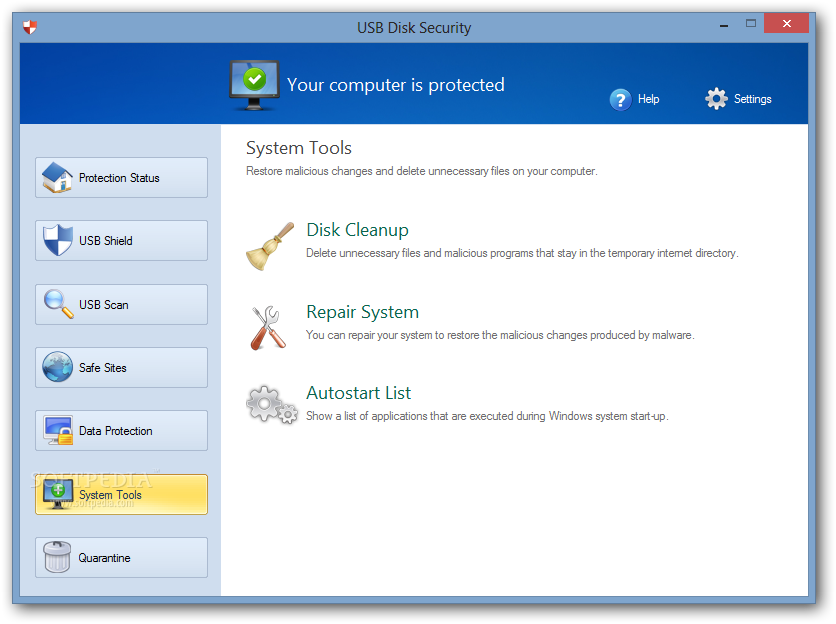836x624 pixels.
Task: Go to the USB Scan section
Action: click(x=122, y=304)
